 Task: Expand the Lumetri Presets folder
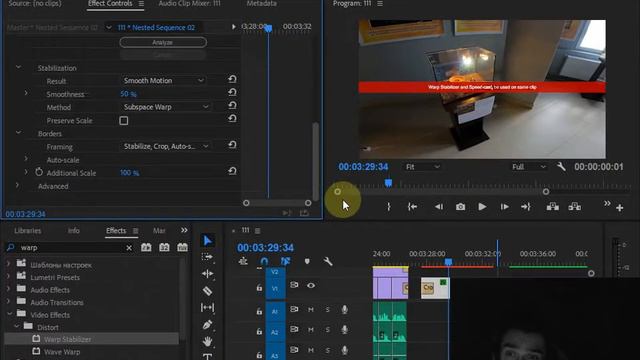pyautogui.click(x=9, y=277)
